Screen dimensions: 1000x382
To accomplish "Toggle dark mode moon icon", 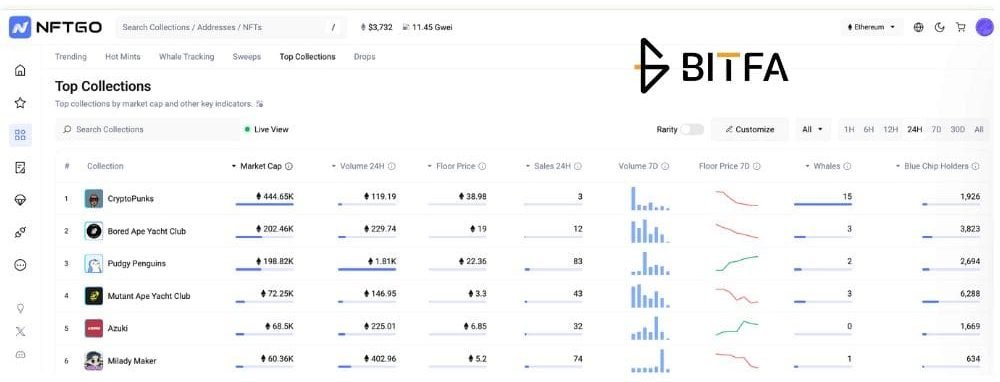I will [939, 27].
